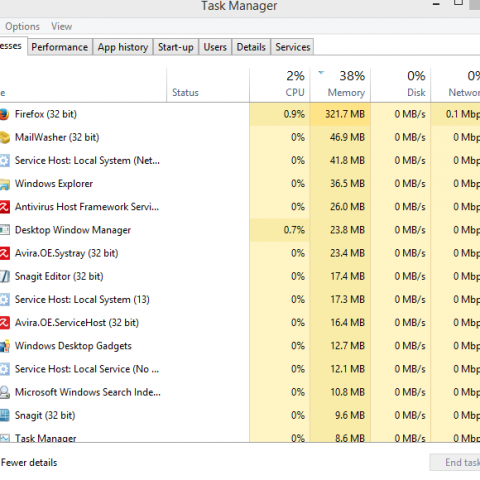Select the Desktop Window Manager process
480x480 pixels.
coord(240,230)
